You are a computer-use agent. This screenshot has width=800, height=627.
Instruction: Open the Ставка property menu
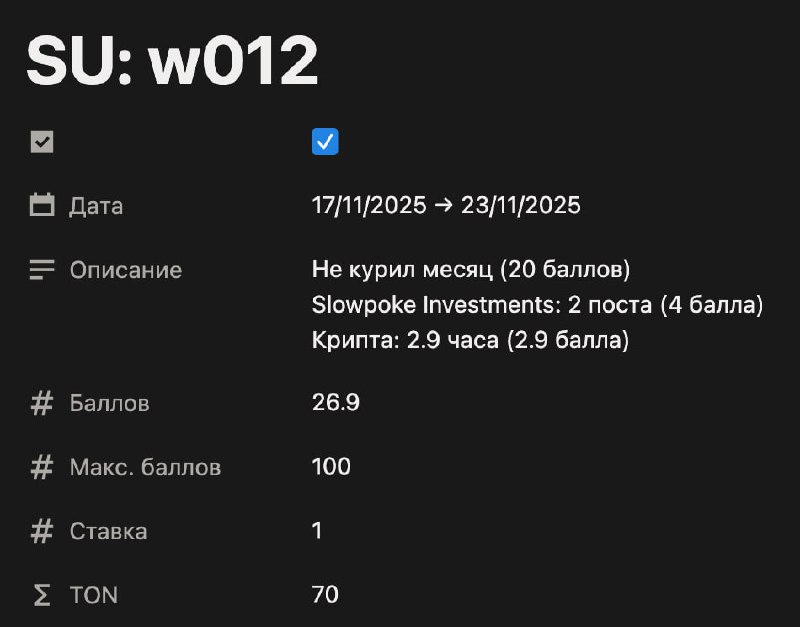108,531
